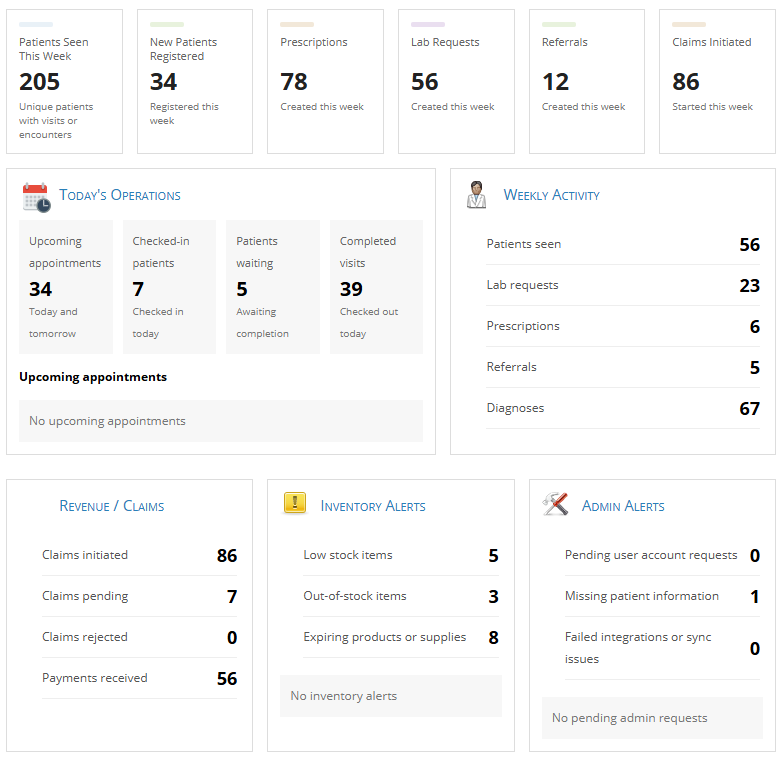Click 'Unique patients with visits or encounters' text
781x757 pixels.
click(56, 121)
